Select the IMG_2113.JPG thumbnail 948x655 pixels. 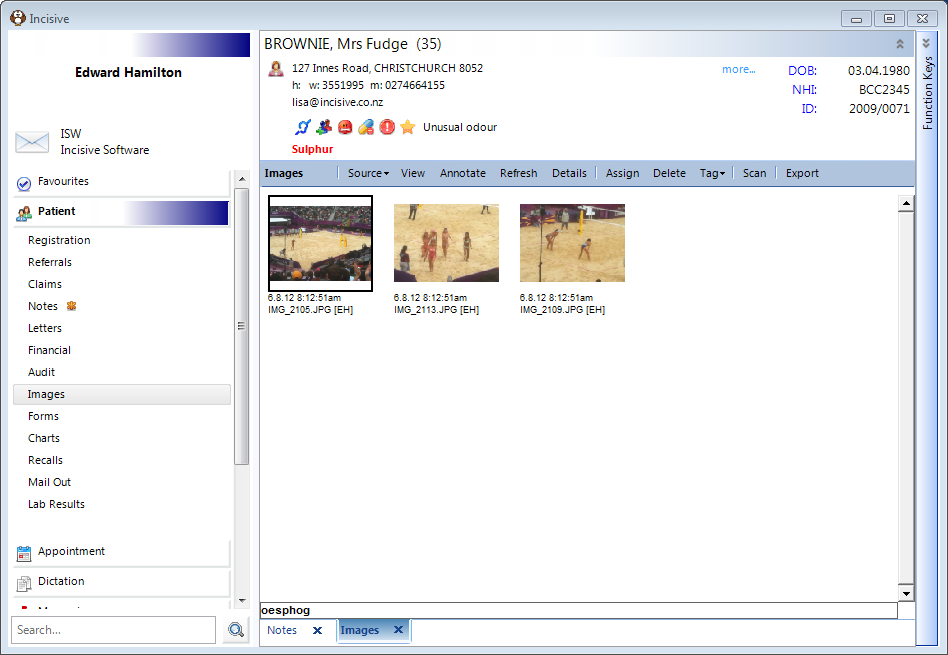coord(446,243)
